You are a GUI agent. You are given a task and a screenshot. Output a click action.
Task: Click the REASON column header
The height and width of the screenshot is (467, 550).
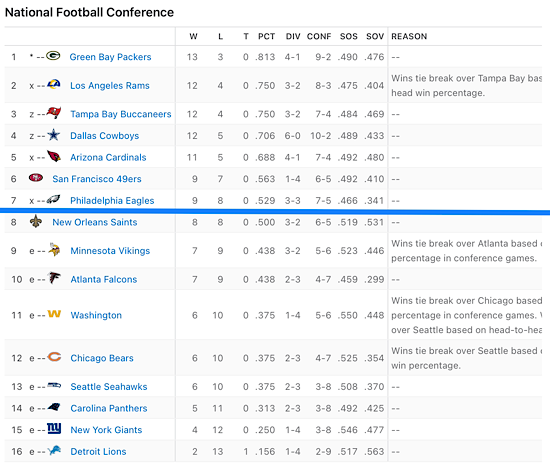[409, 36]
